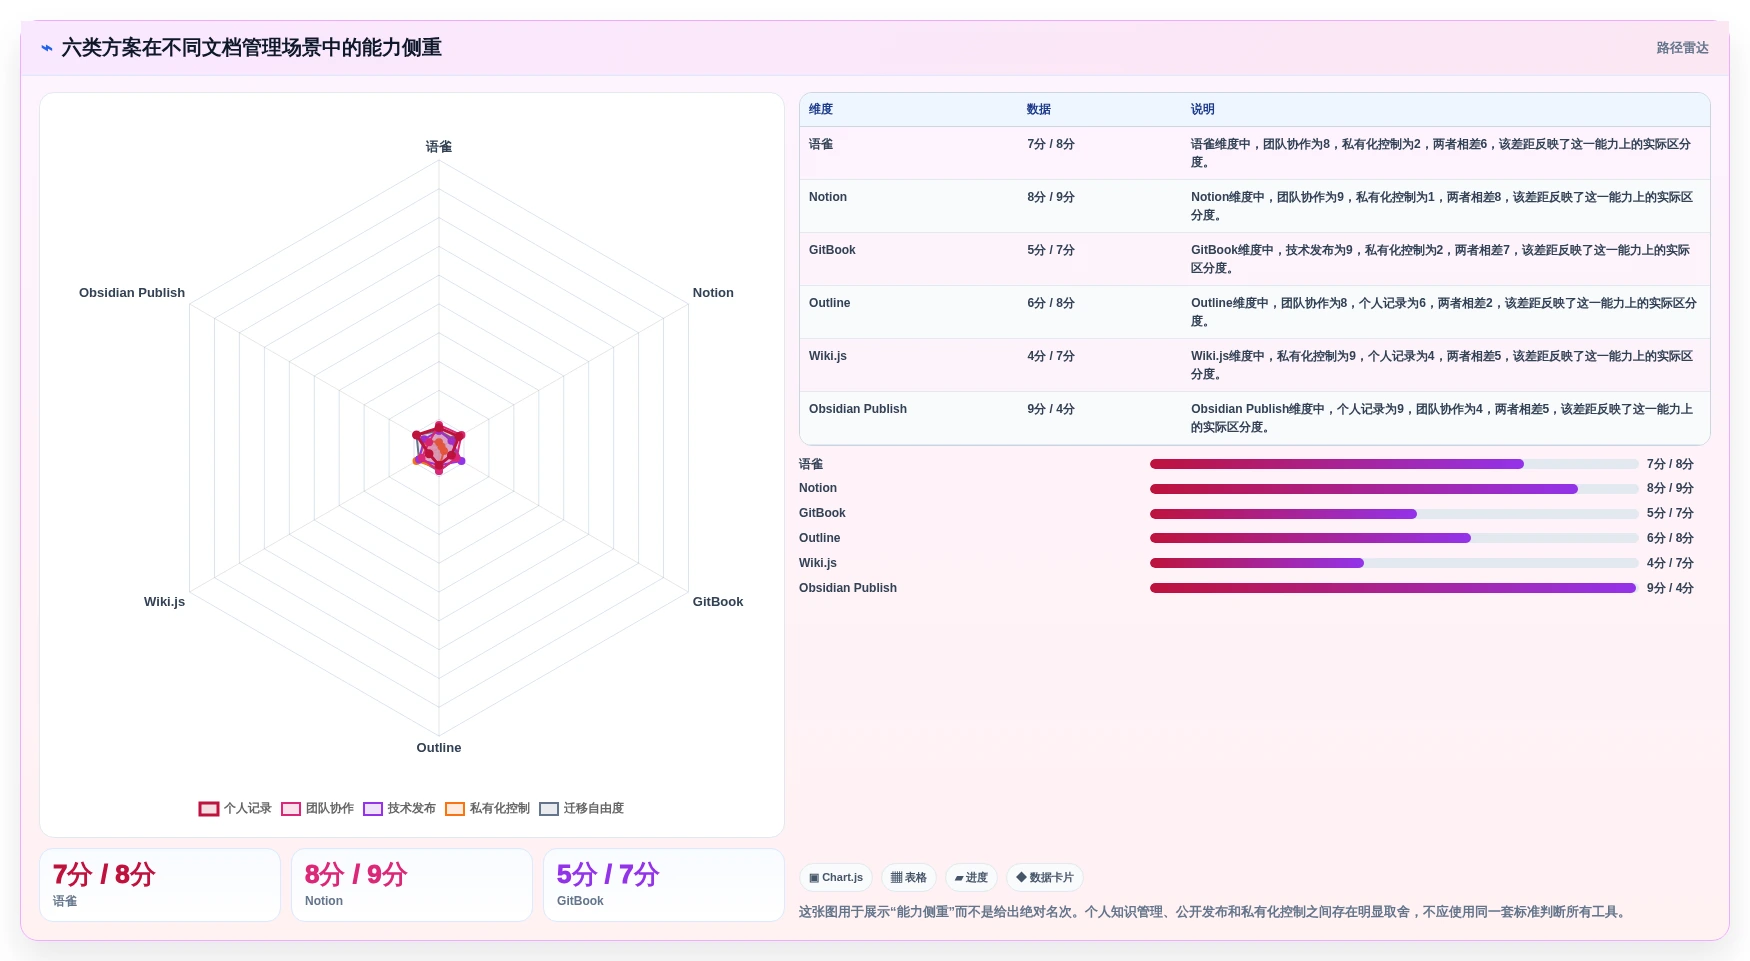This screenshot has height=961, width=1750.
Task: Click the GitBook radar axis label
Action: pos(718,602)
